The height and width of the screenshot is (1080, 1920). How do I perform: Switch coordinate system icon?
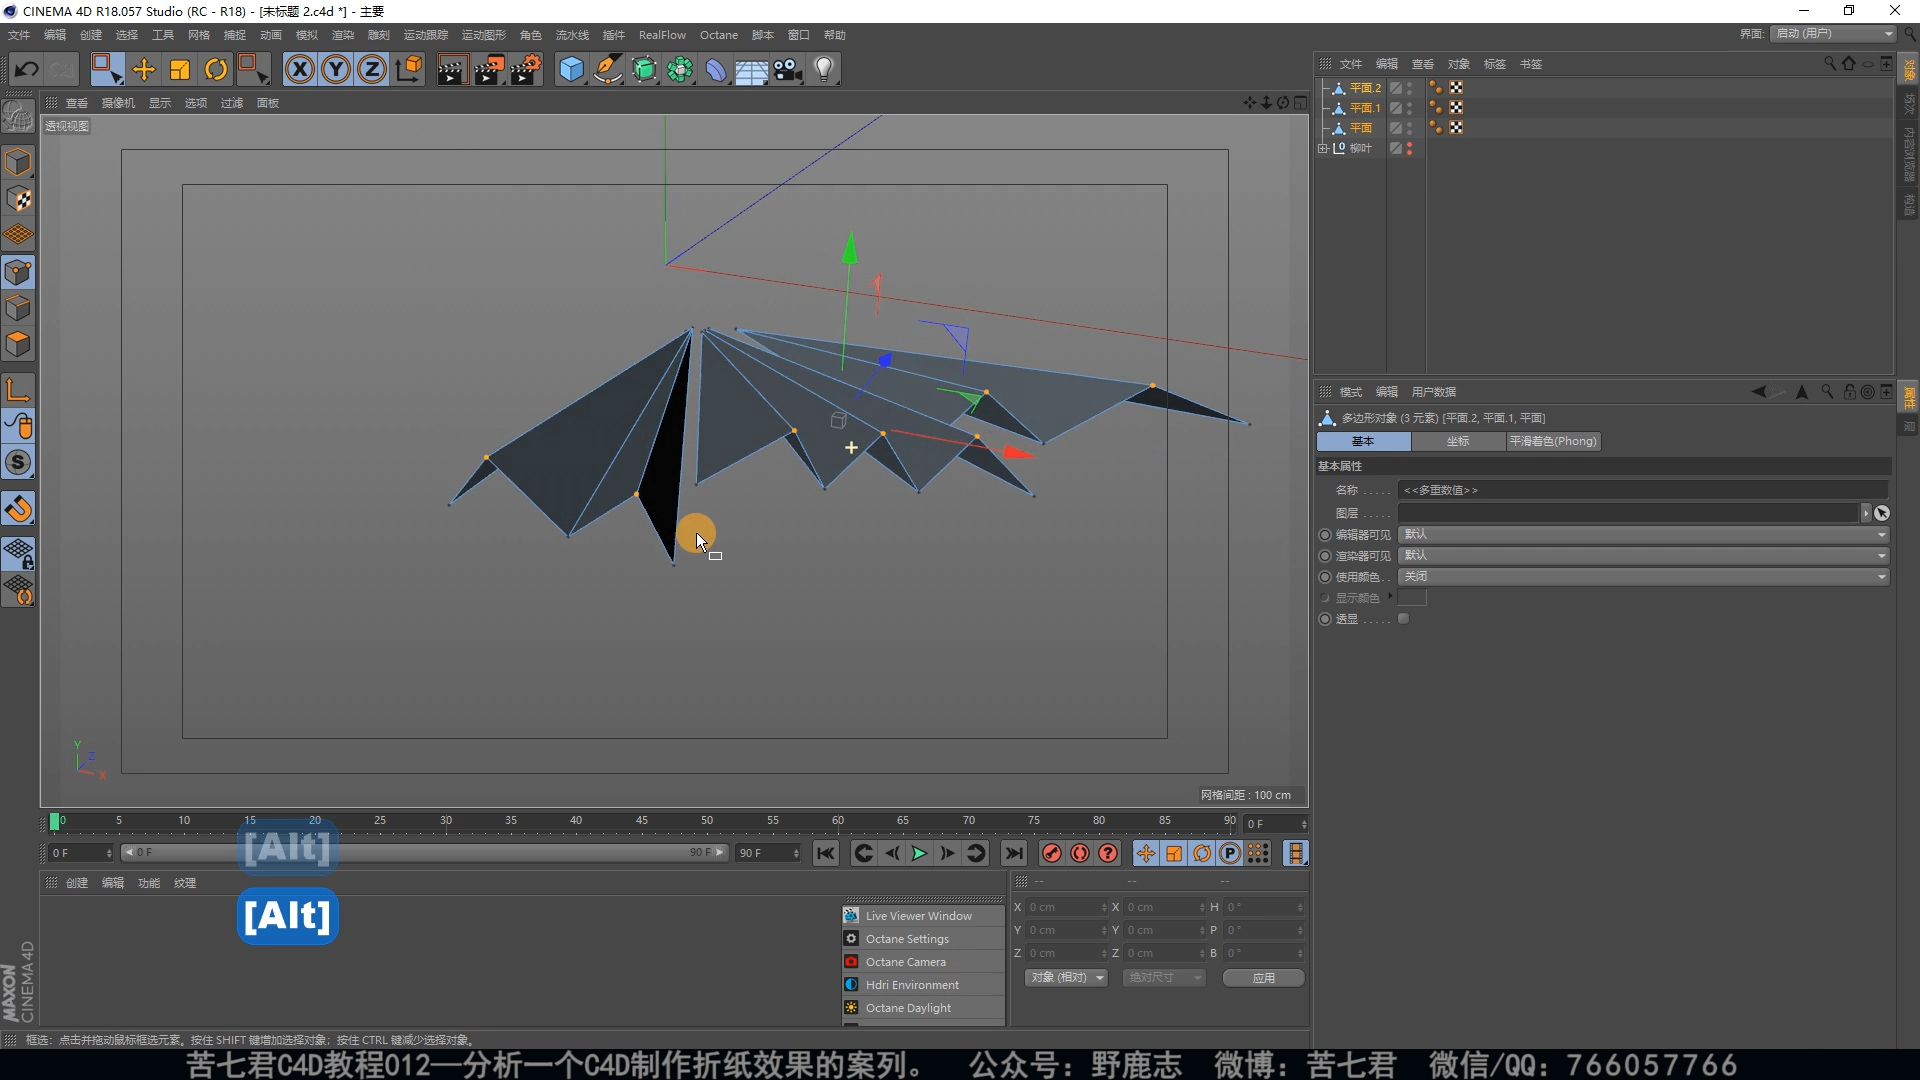(409, 69)
